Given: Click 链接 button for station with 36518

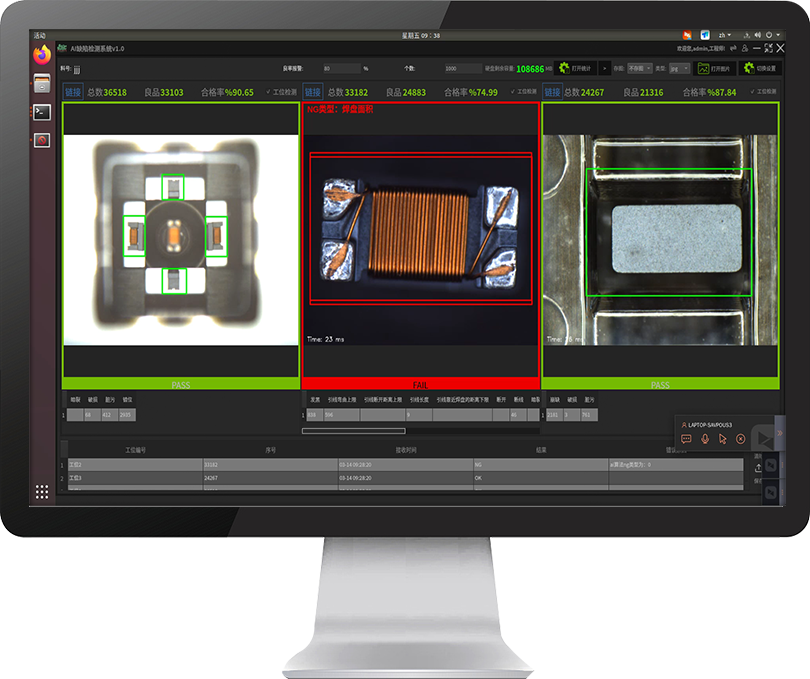Looking at the screenshot, I should point(73,92).
